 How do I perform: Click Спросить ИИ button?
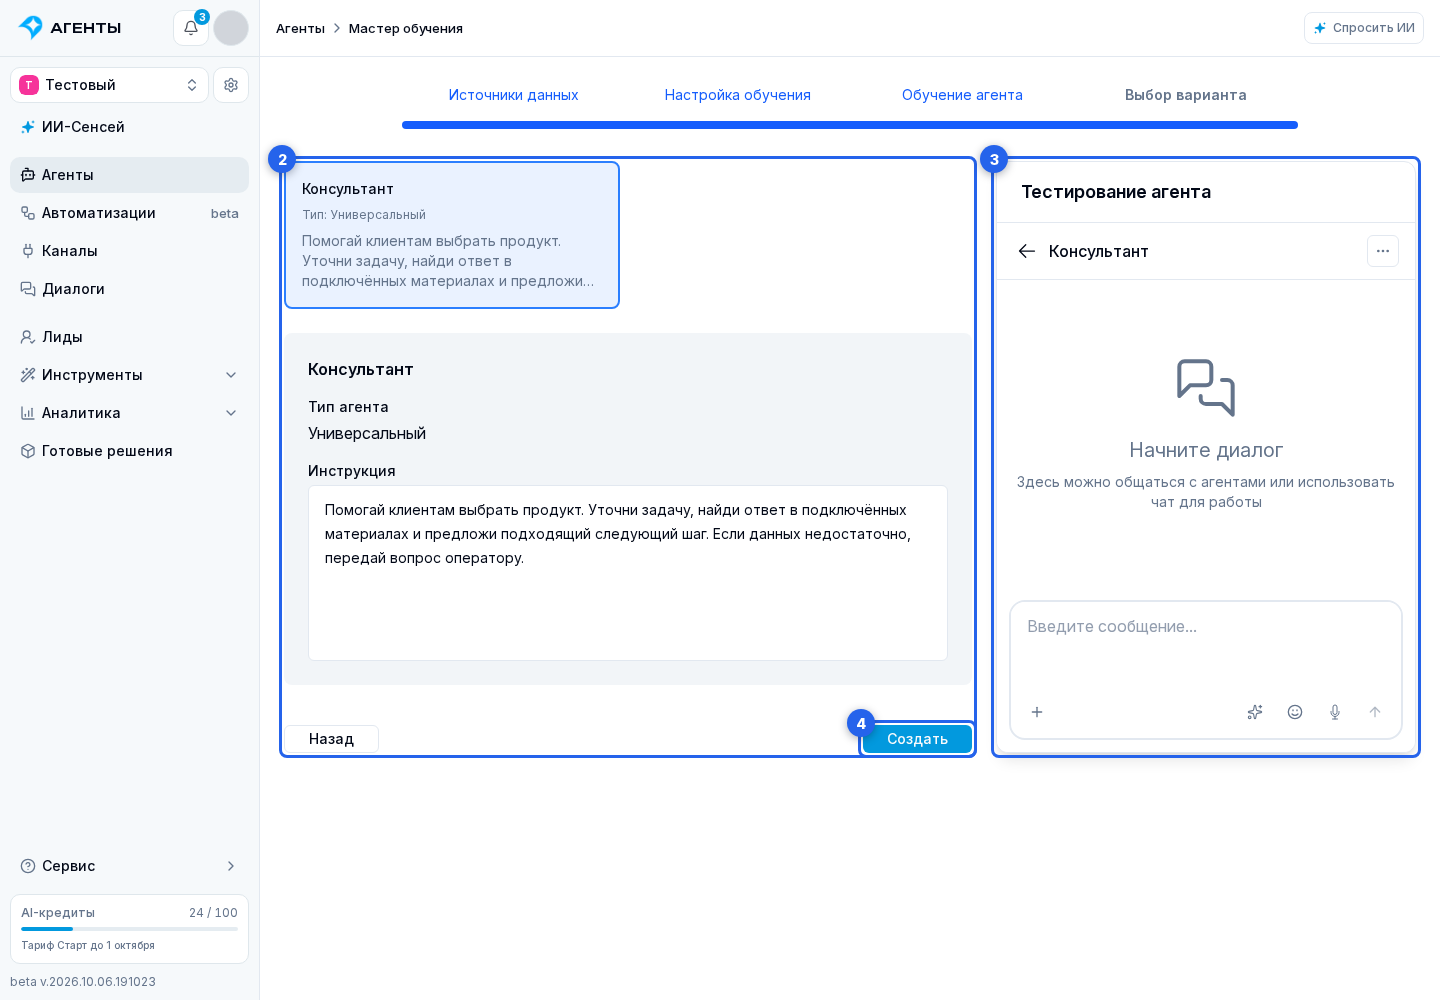[x=1364, y=28]
